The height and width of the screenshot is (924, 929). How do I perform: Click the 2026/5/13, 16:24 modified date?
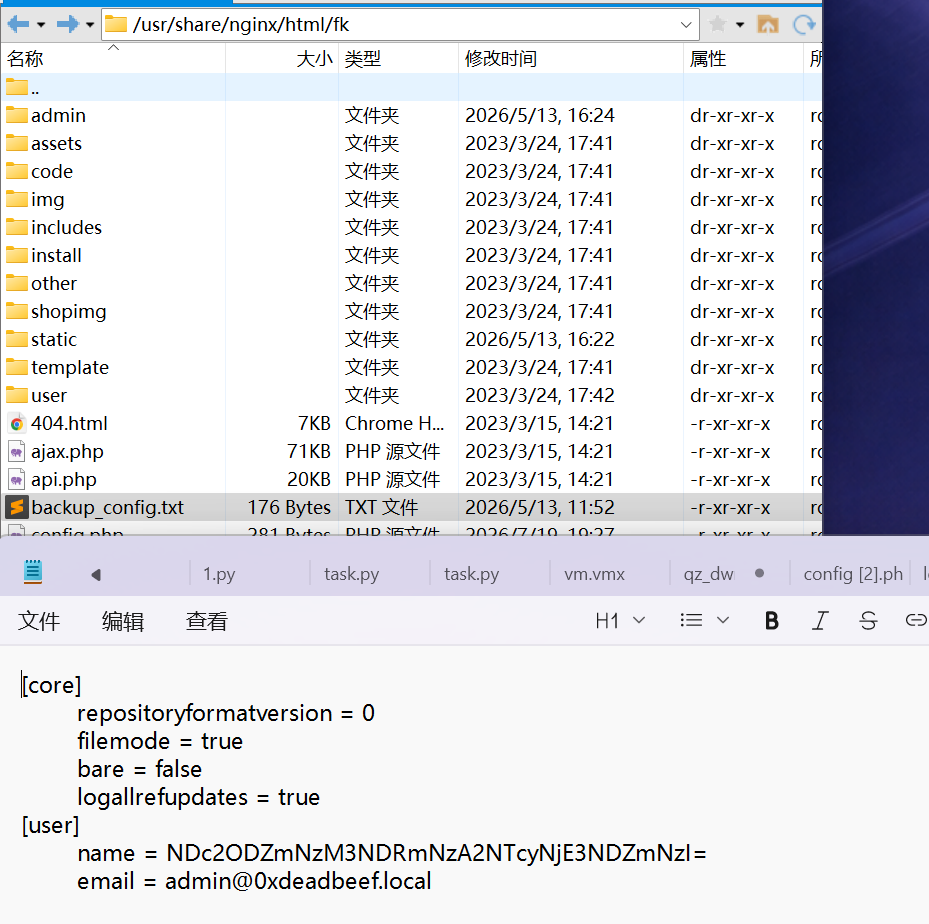point(540,116)
